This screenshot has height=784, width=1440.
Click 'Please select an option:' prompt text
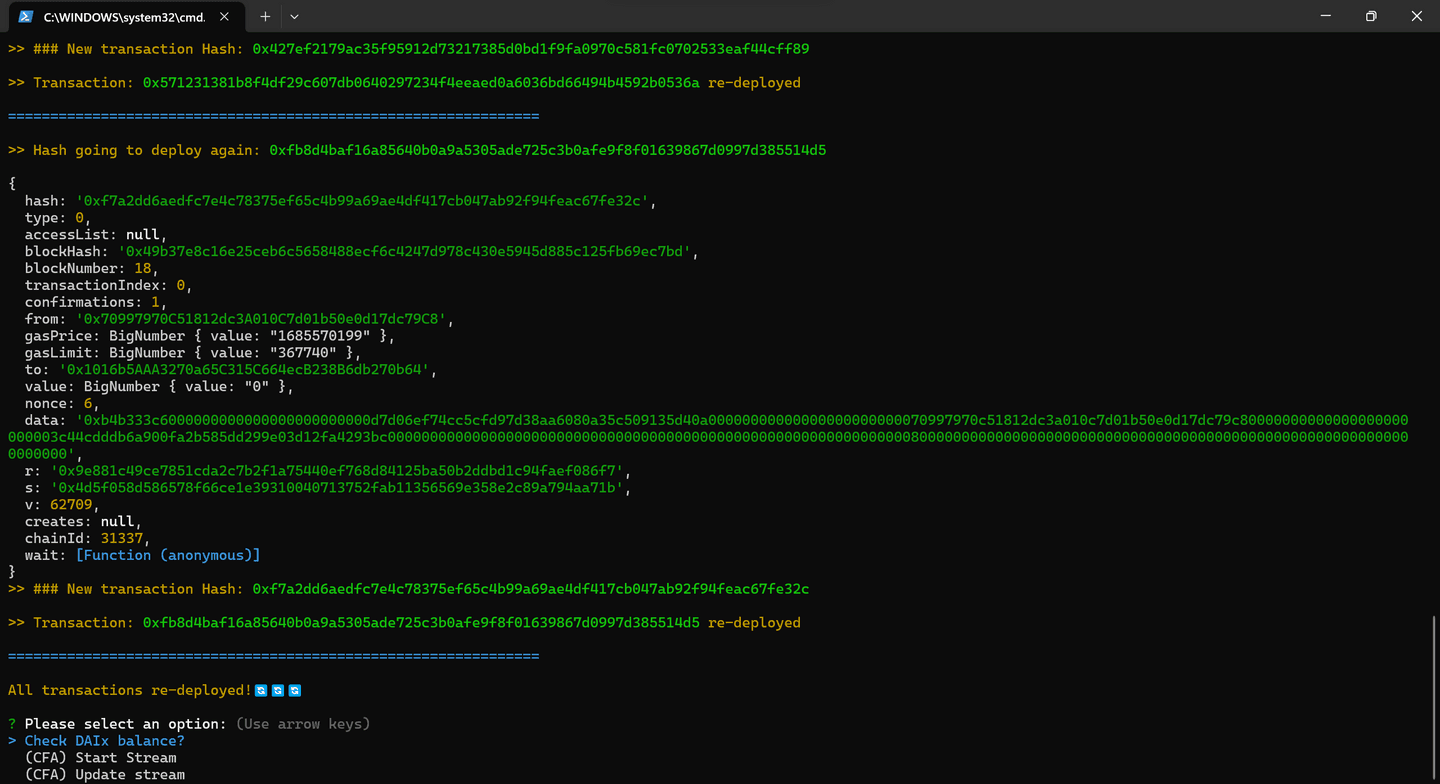(125, 725)
